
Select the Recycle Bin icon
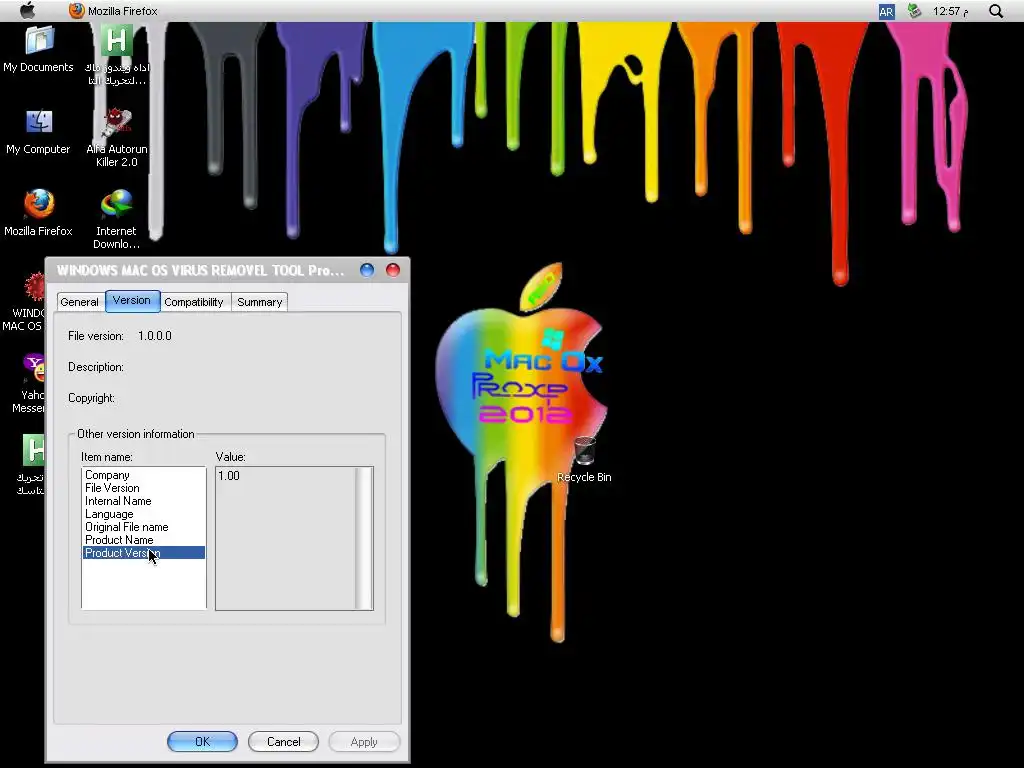pyautogui.click(x=584, y=460)
